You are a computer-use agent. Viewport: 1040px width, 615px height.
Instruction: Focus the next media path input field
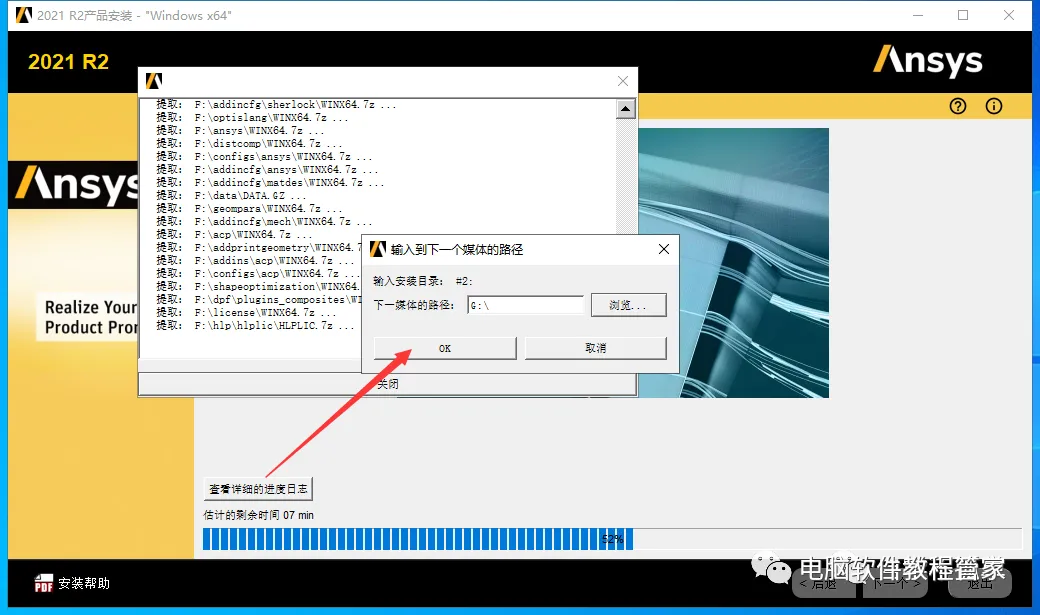525,305
